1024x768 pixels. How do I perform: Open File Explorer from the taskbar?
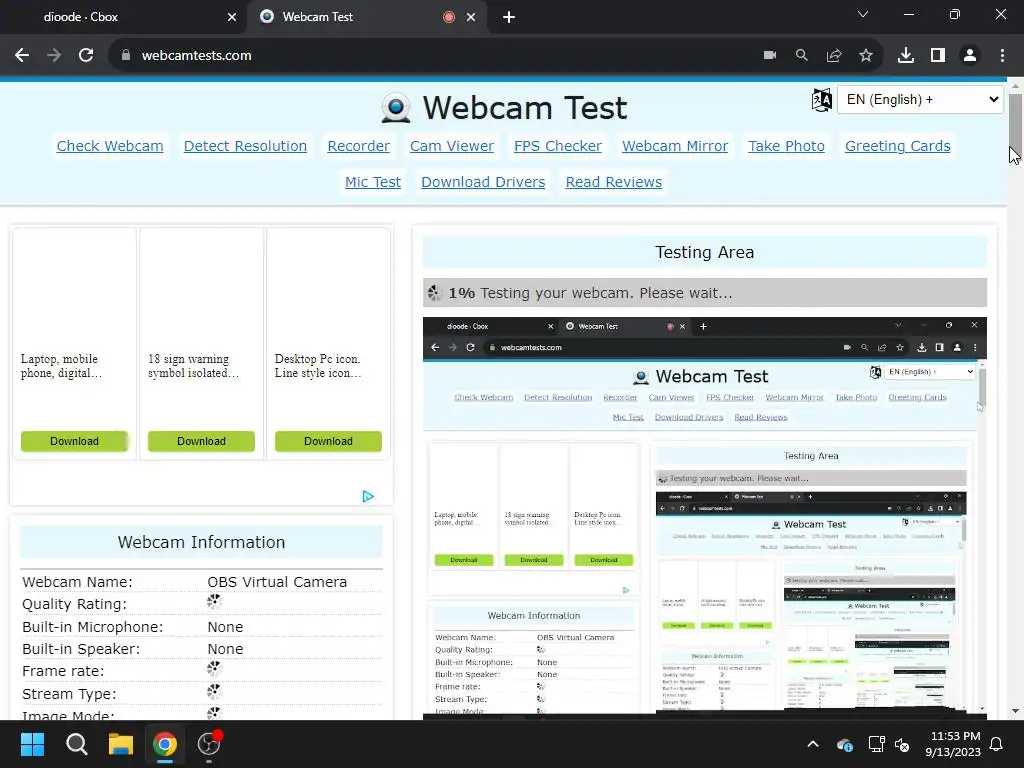pyautogui.click(x=121, y=744)
